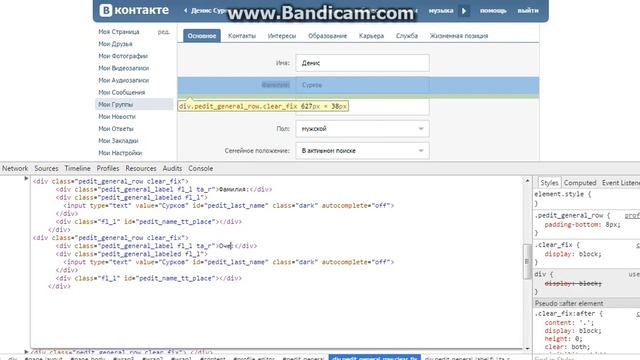Open the DevTools Timeline tab
This screenshot has width=640, height=360.
(78, 168)
